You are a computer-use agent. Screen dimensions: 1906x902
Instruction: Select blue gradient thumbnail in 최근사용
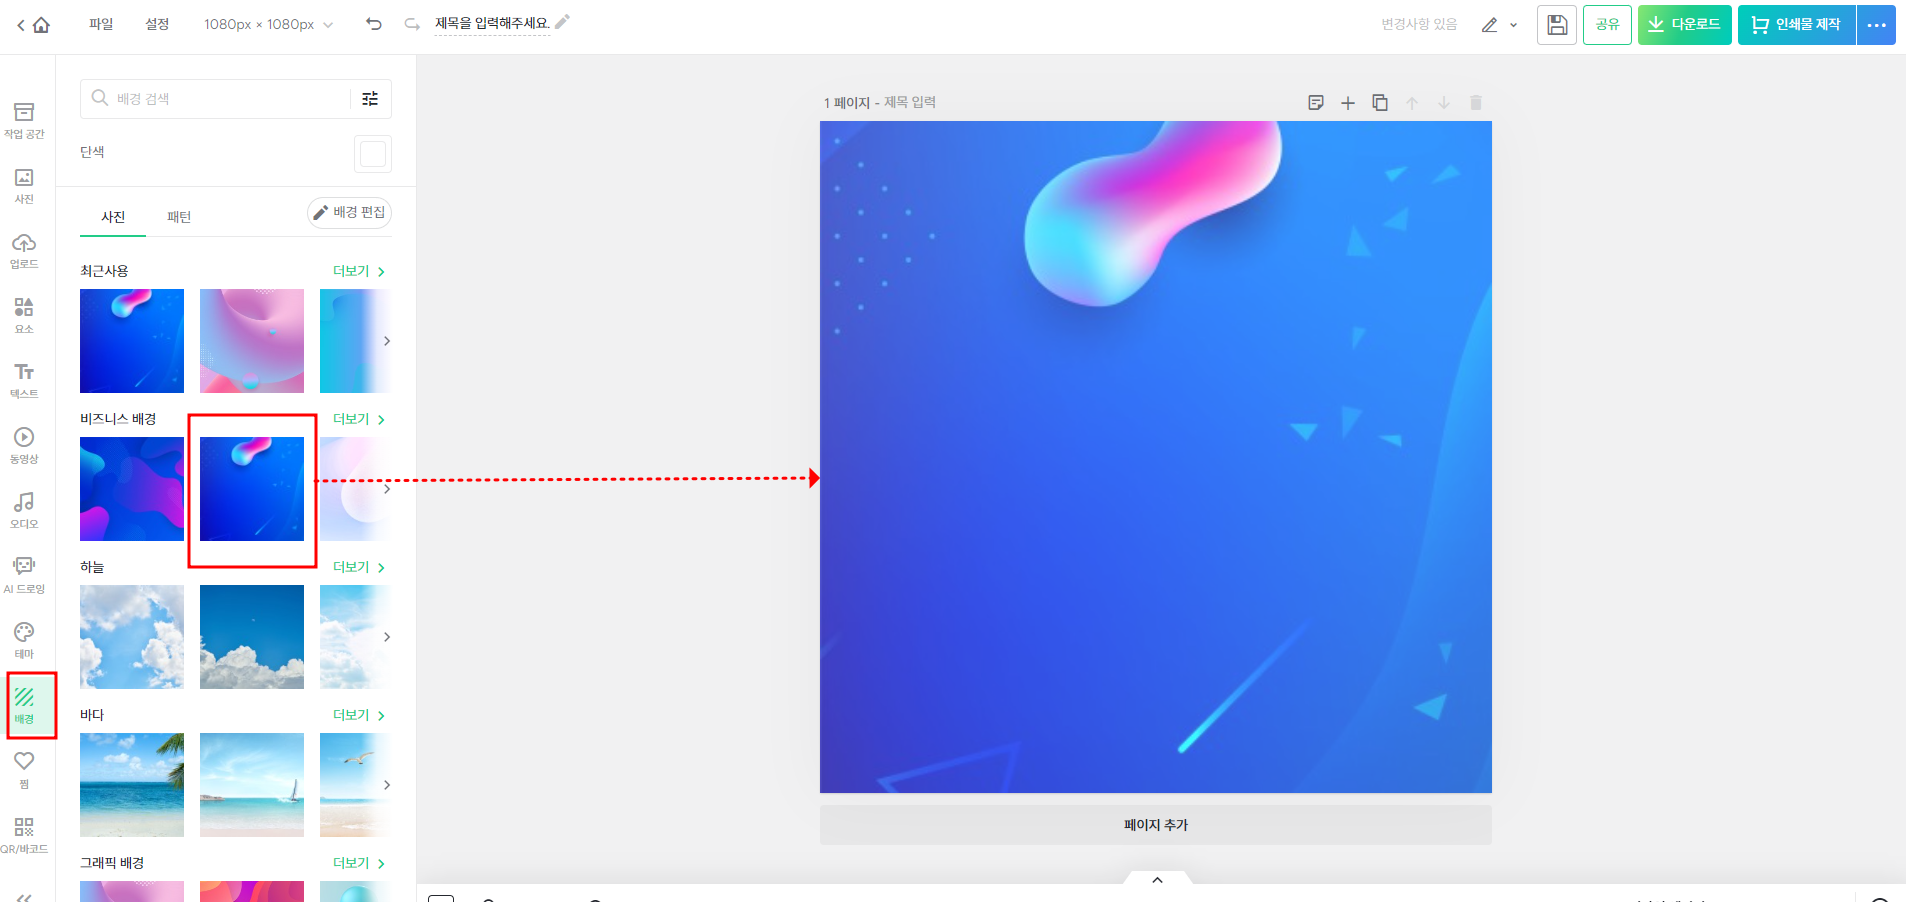tap(132, 341)
